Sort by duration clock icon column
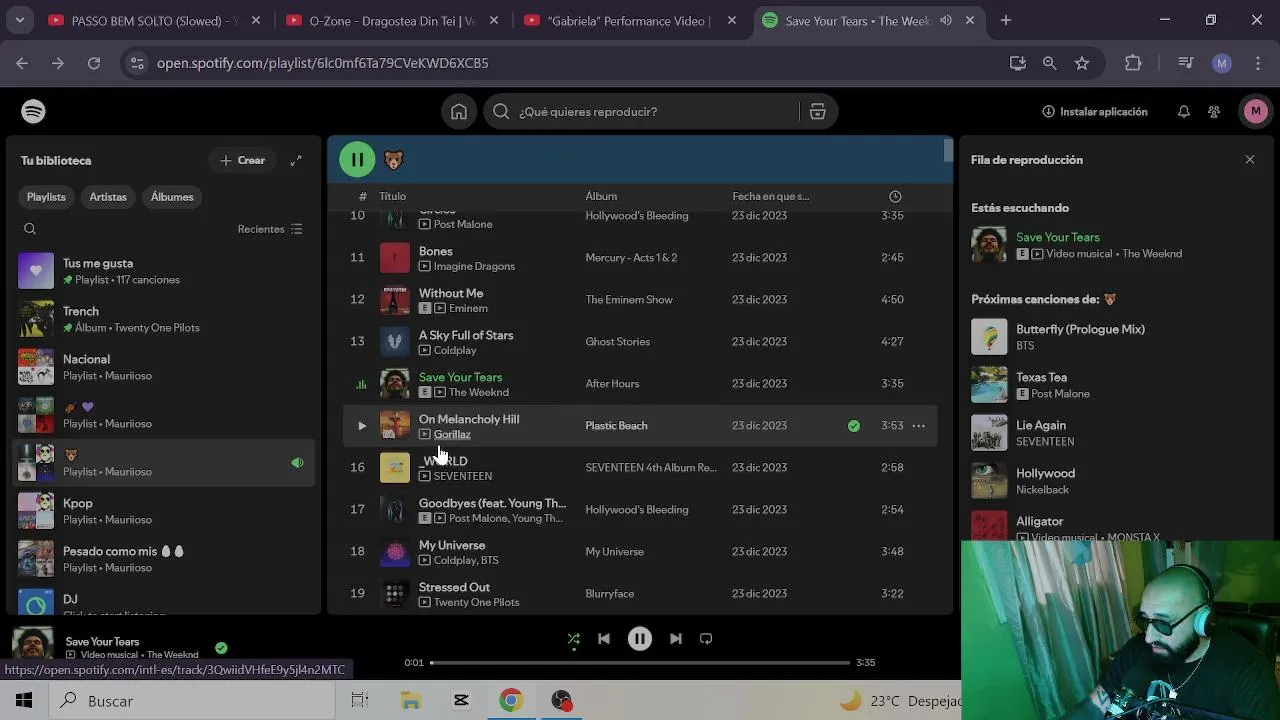The width and height of the screenshot is (1280, 720). (x=895, y=196)
